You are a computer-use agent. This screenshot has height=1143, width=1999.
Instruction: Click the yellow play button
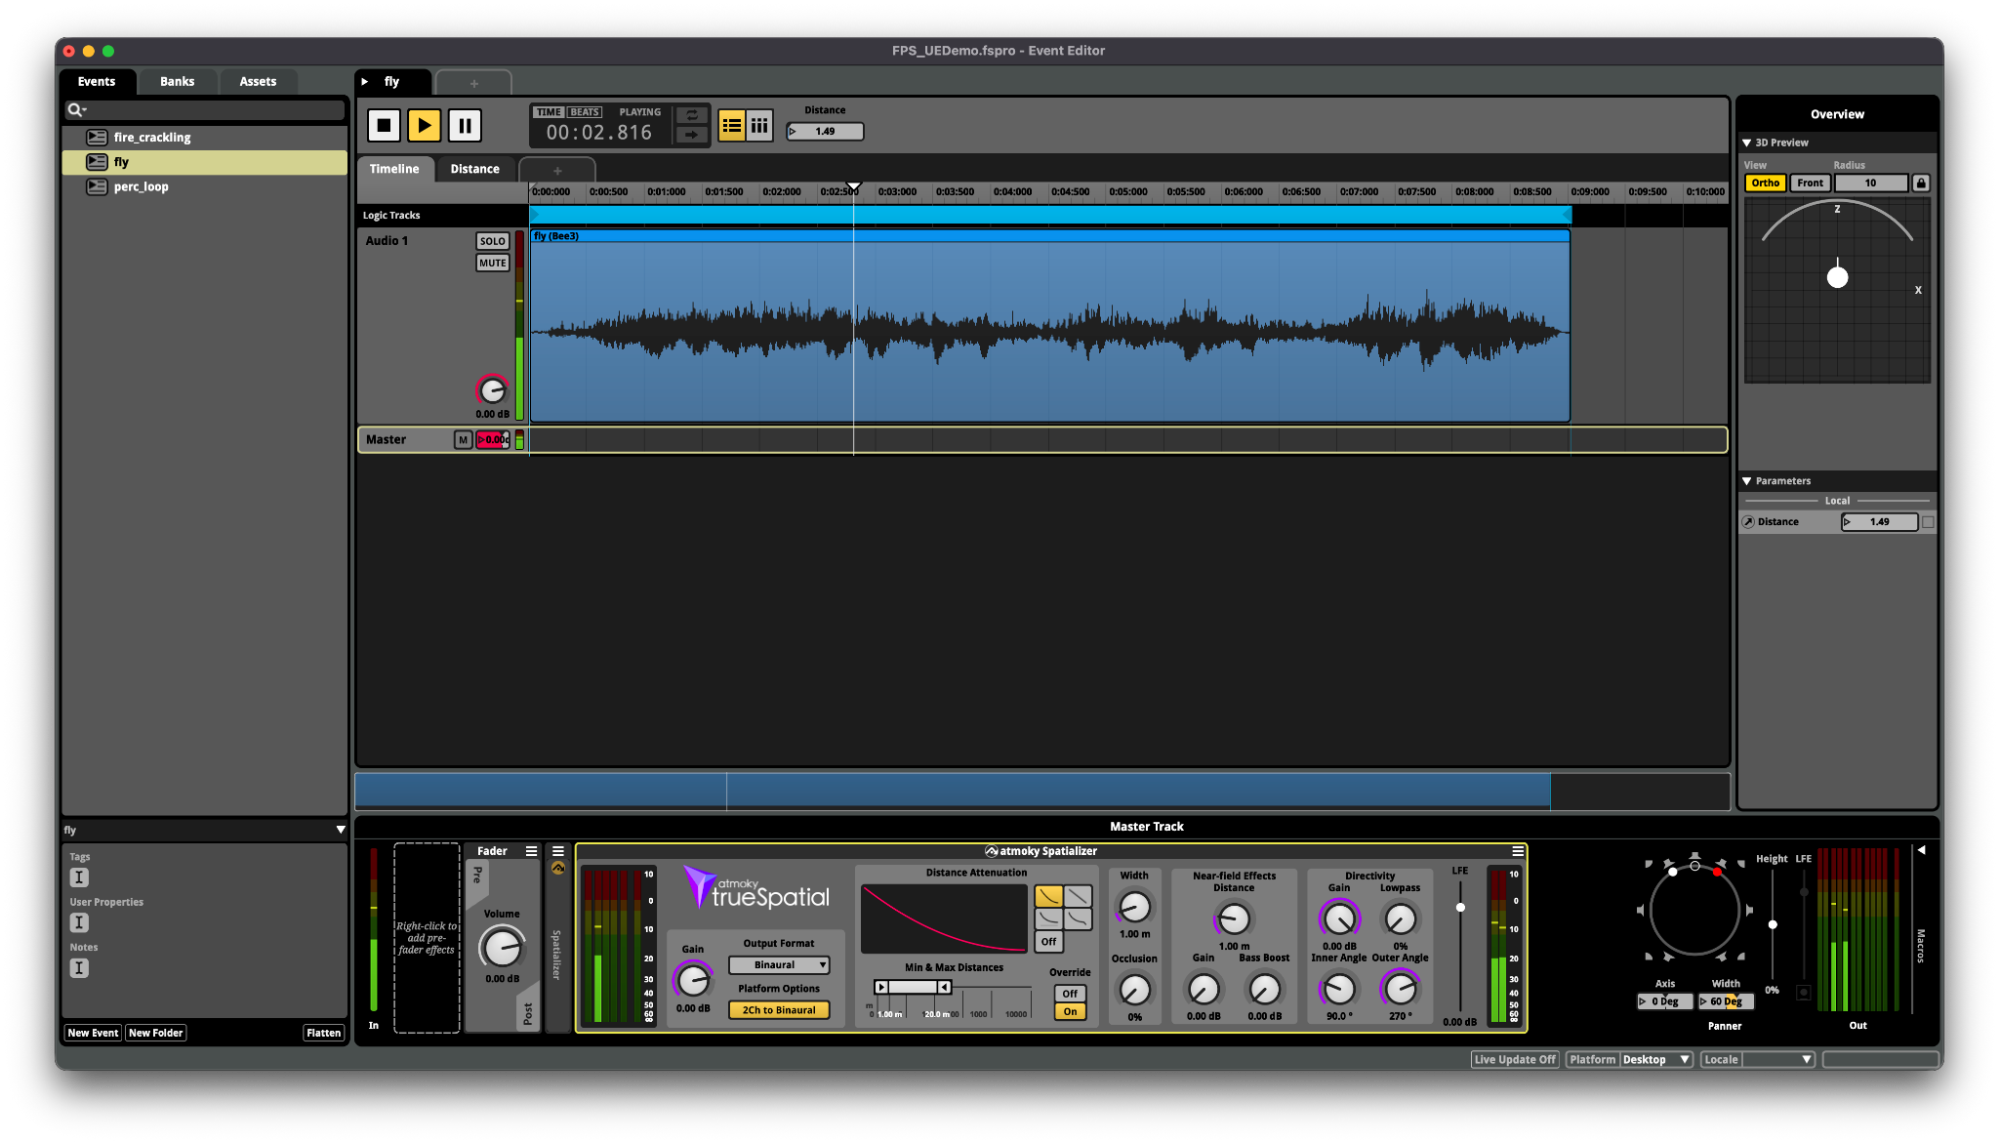[424, 125]
